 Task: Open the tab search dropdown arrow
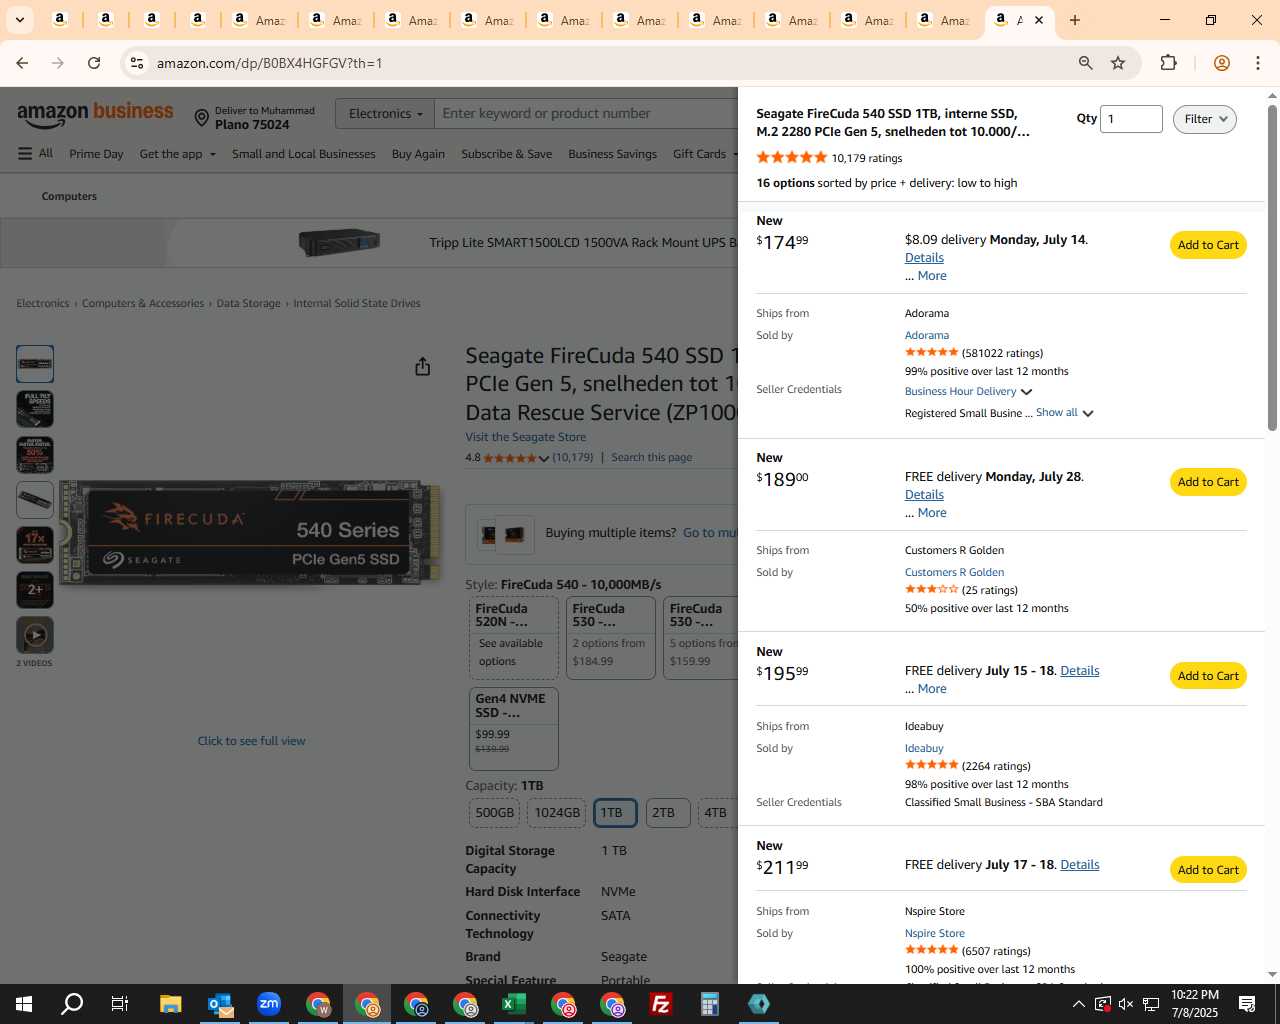coord(20,20)
